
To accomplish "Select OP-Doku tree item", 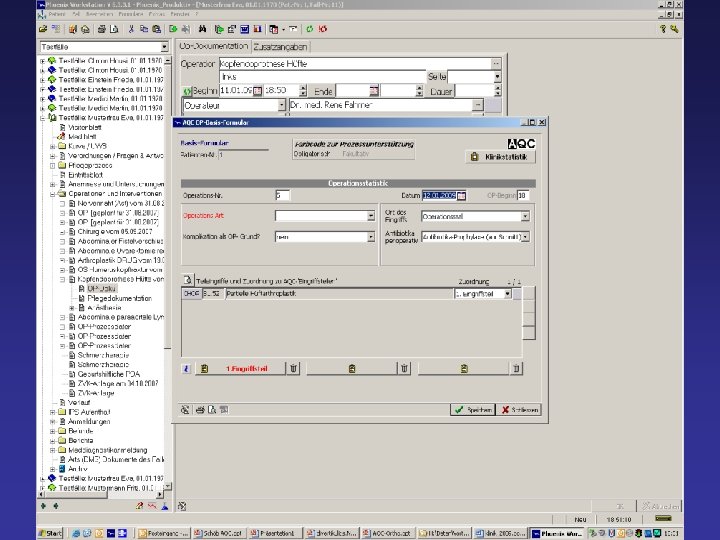I will pos(101,289).
